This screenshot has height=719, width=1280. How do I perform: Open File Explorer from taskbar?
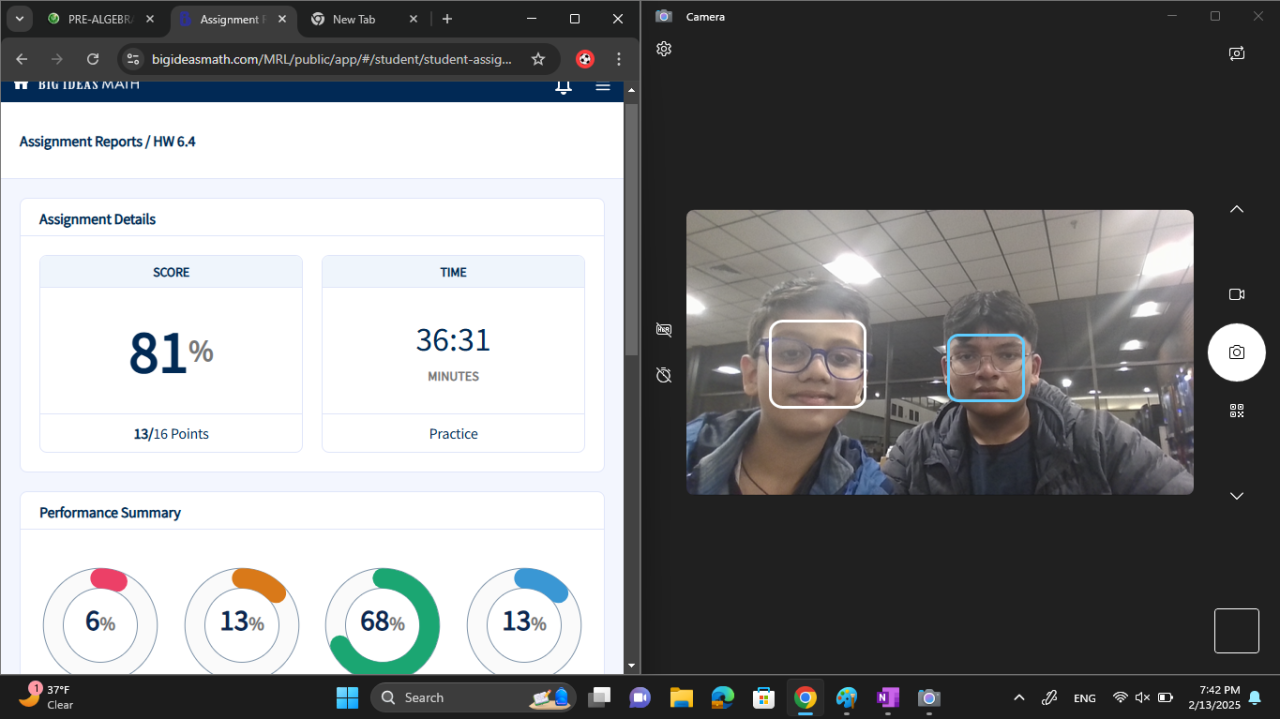(x=681, y=697)
